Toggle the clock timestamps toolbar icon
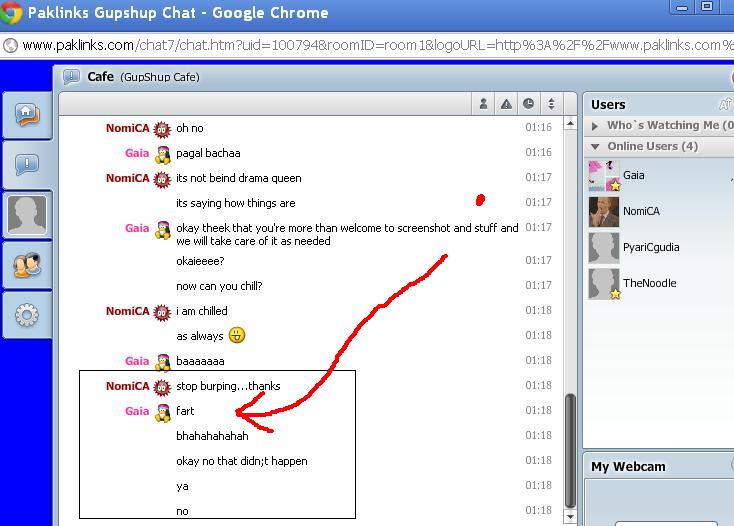The height and width of the screenshot is (526, 734). click(x=528, y=104)
